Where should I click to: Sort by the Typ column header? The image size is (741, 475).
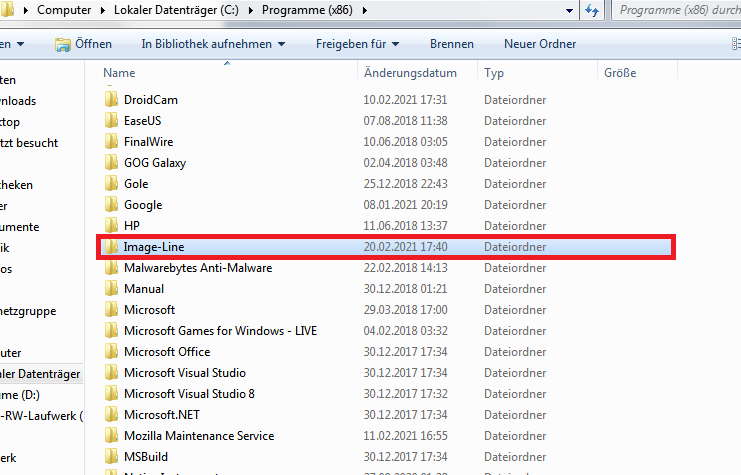pos(494,73)
